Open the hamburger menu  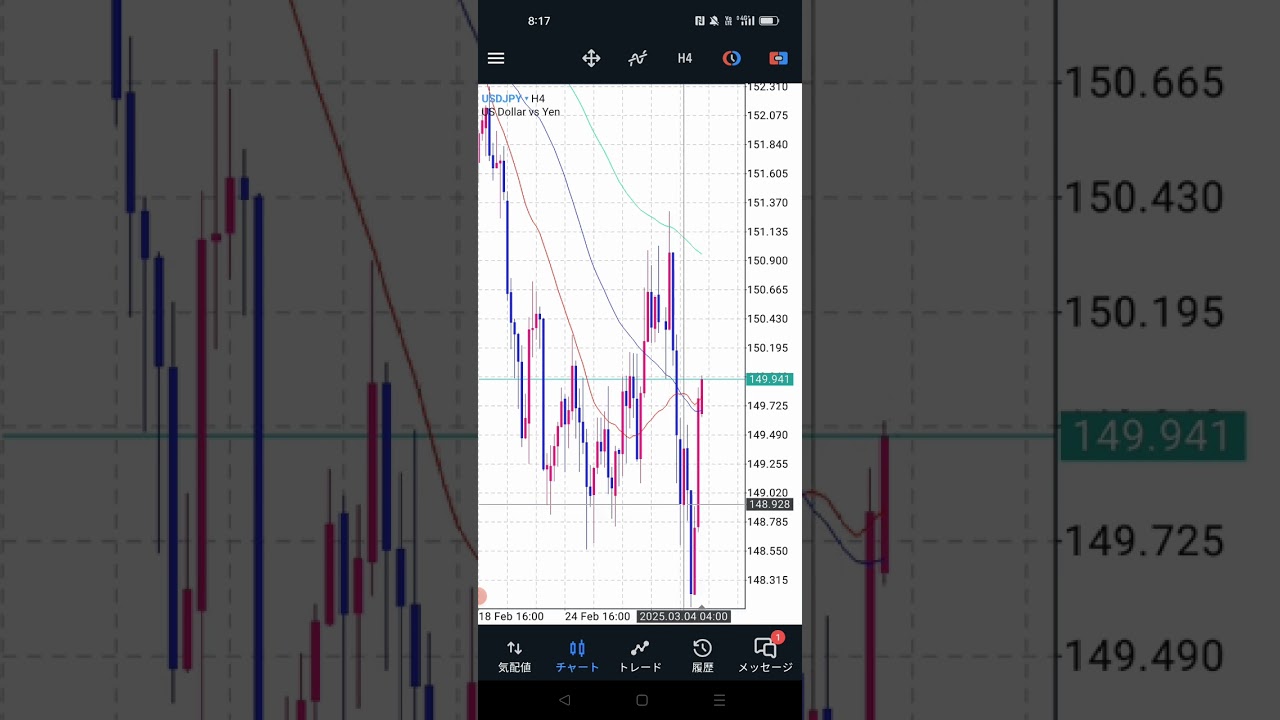[x=496, y=58]
